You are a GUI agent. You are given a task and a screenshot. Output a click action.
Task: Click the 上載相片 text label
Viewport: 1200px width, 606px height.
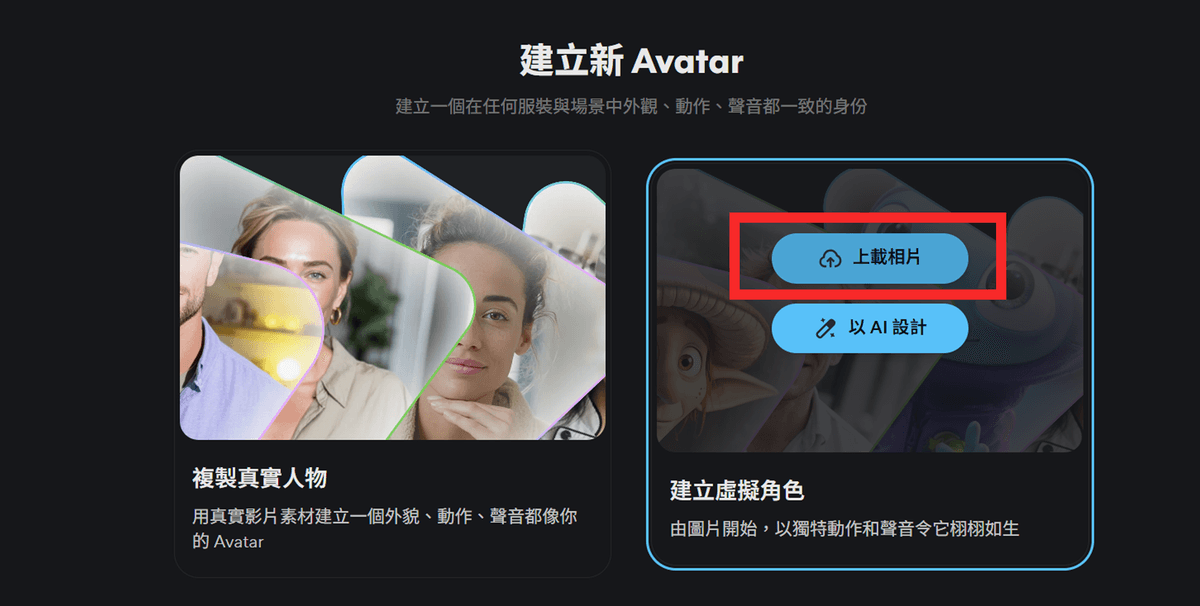[886, 259]
